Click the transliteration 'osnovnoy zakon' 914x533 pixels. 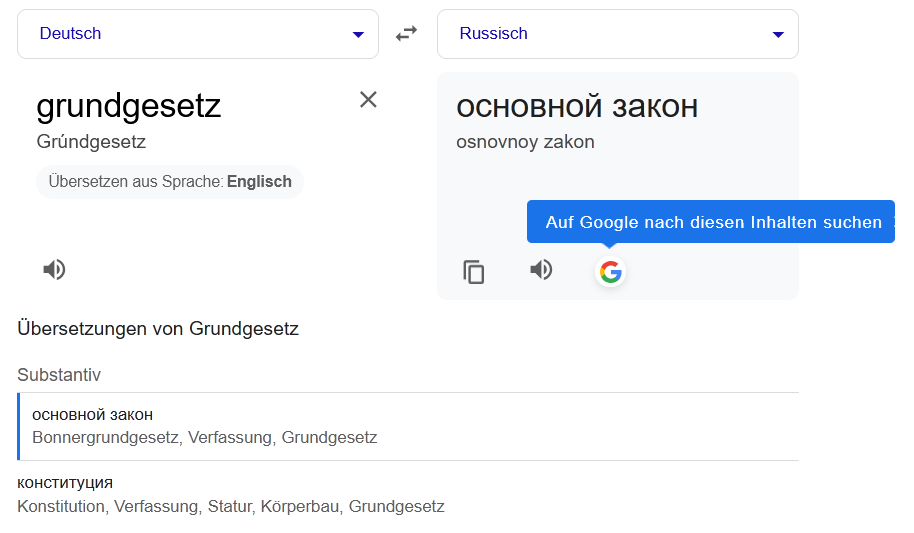pyautogui.click(x=525, y=142)
